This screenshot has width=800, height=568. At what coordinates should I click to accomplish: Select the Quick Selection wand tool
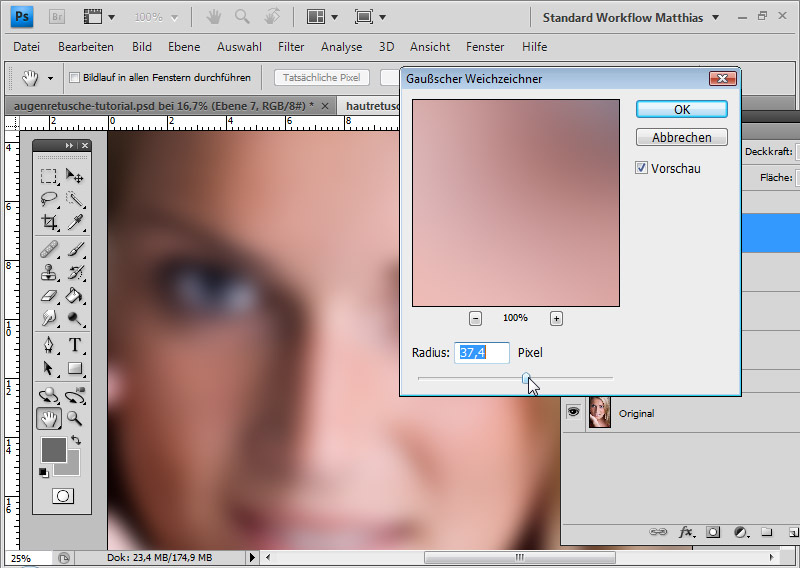[74, 199]
